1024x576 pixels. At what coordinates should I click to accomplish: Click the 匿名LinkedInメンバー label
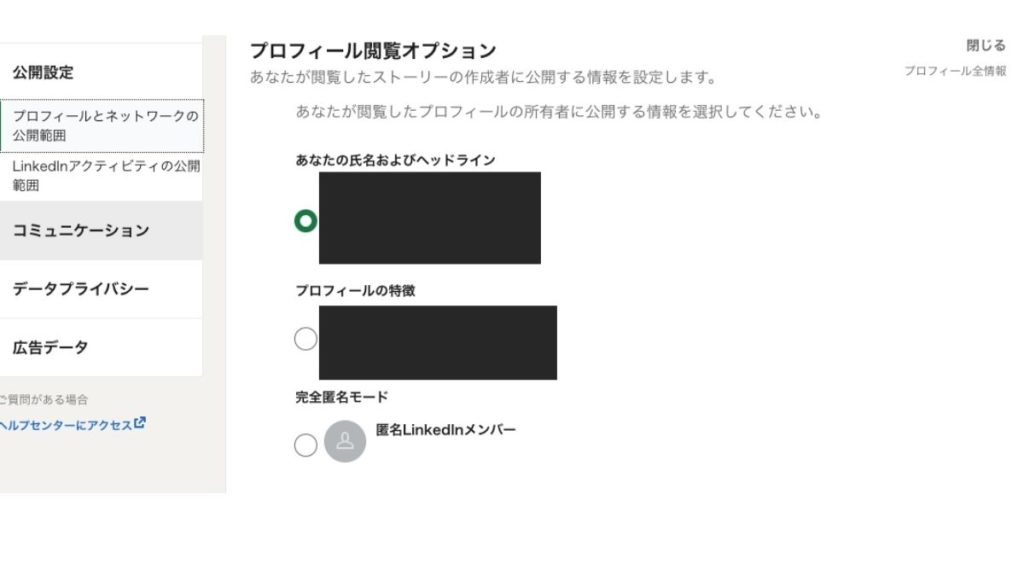(x=445, y=430)
